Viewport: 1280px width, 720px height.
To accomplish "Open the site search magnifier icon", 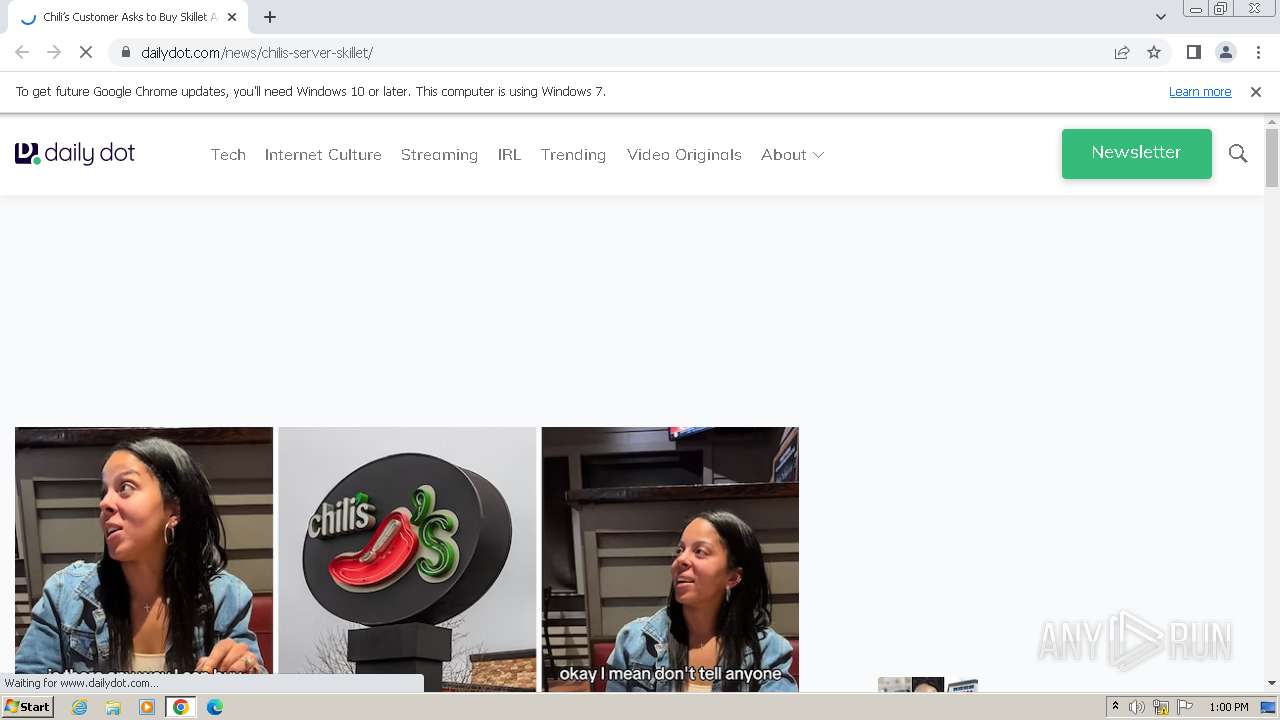I will (x=1238, y=153).
